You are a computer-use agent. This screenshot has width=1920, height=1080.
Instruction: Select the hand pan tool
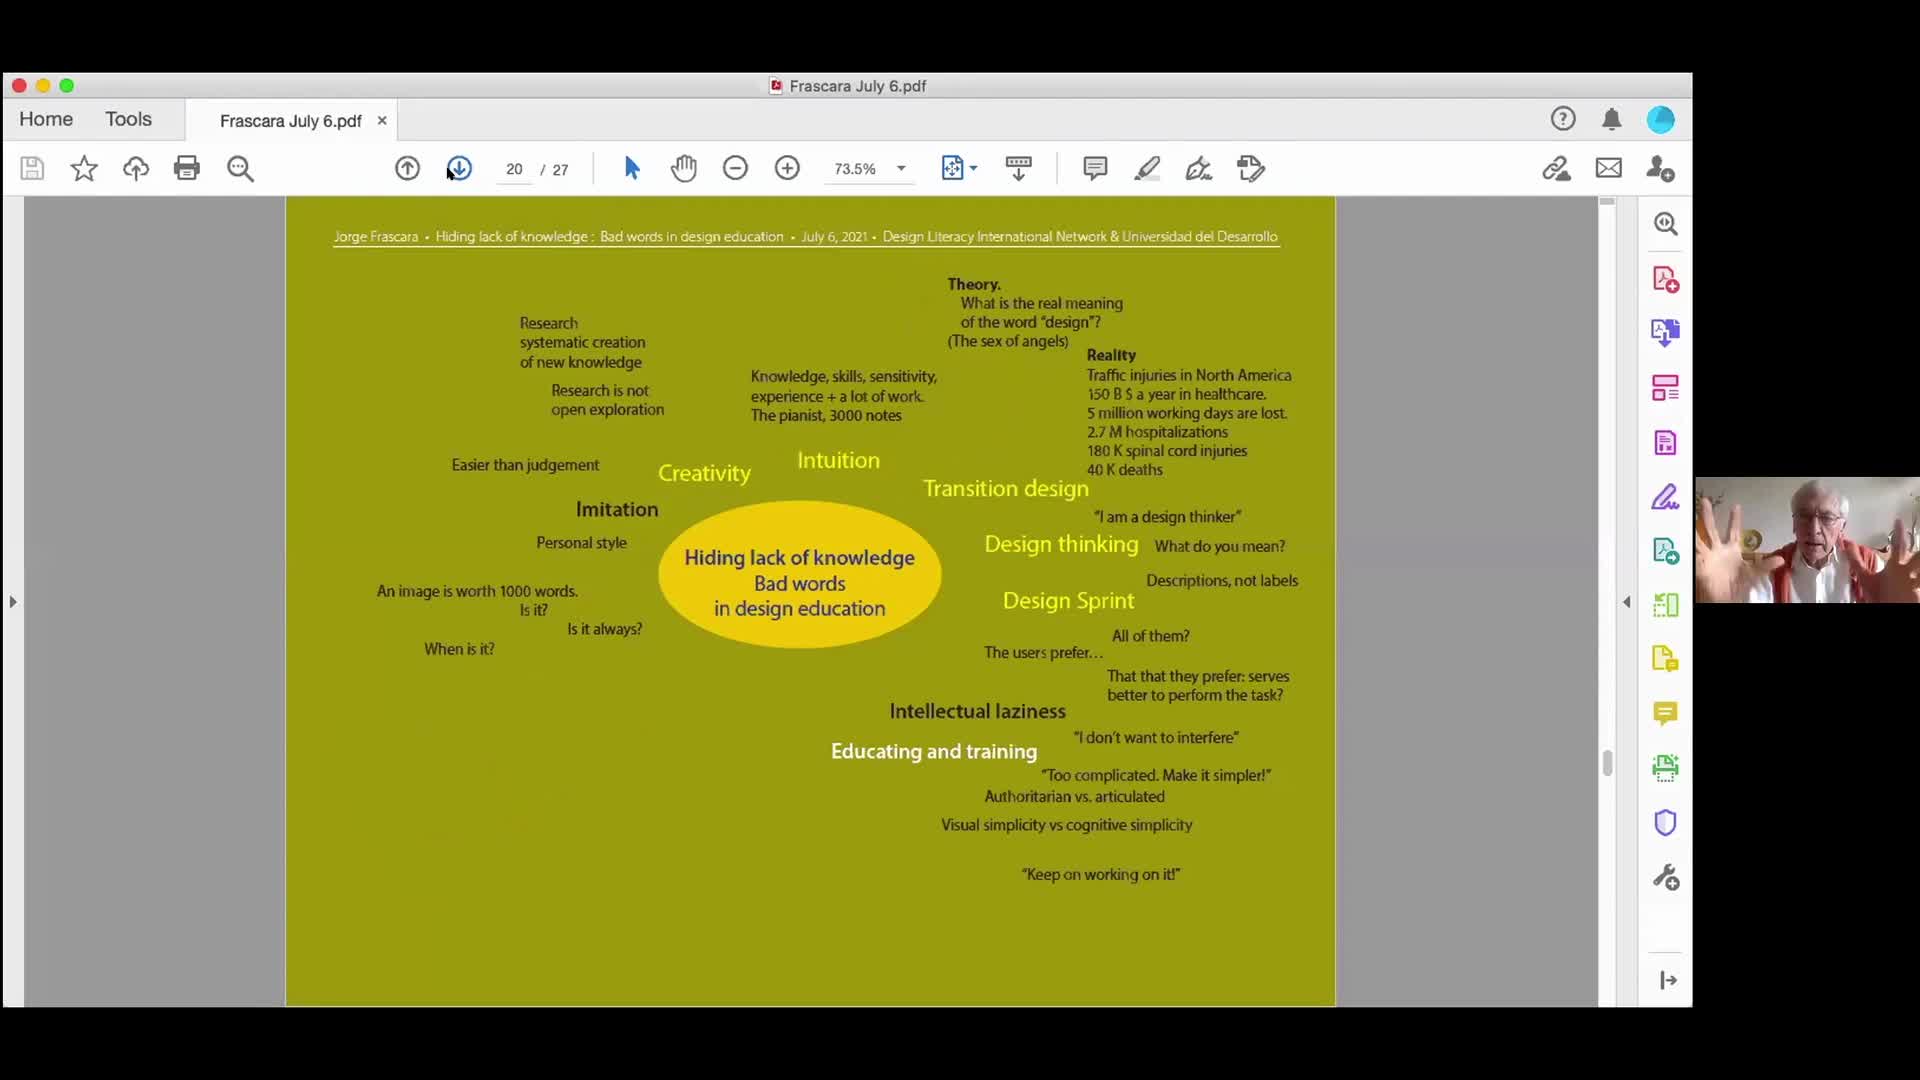684,168
